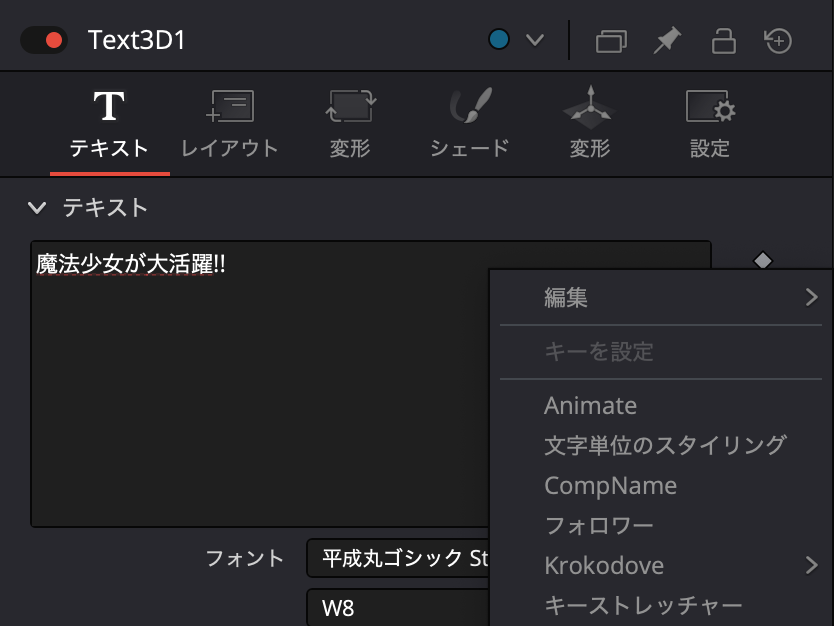Screen dimensions: 834x626
Task: Open the 編集 submenu
Action: [x=661, y=297]
